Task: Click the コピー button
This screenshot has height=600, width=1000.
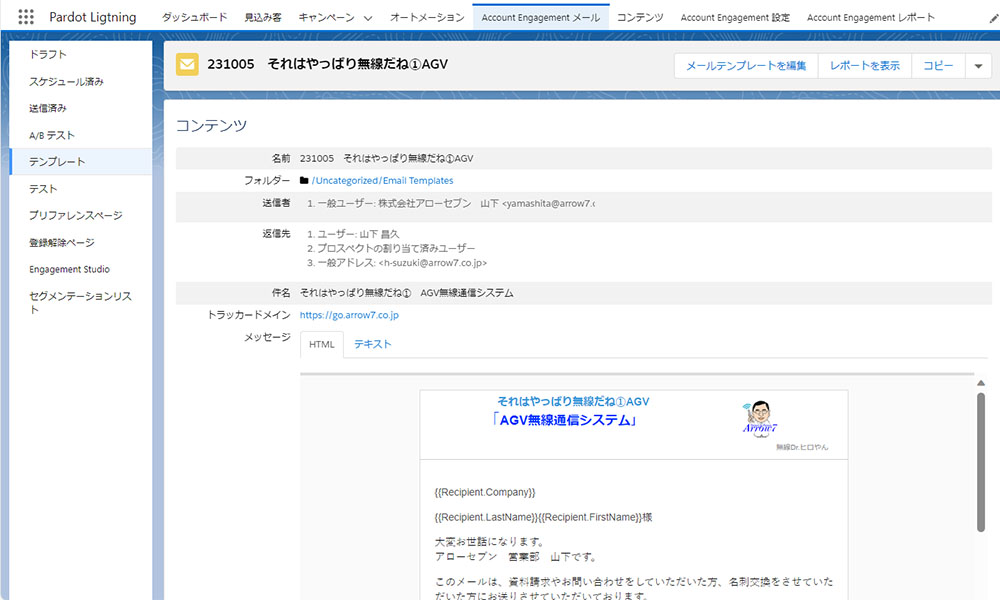Action: 938,66
